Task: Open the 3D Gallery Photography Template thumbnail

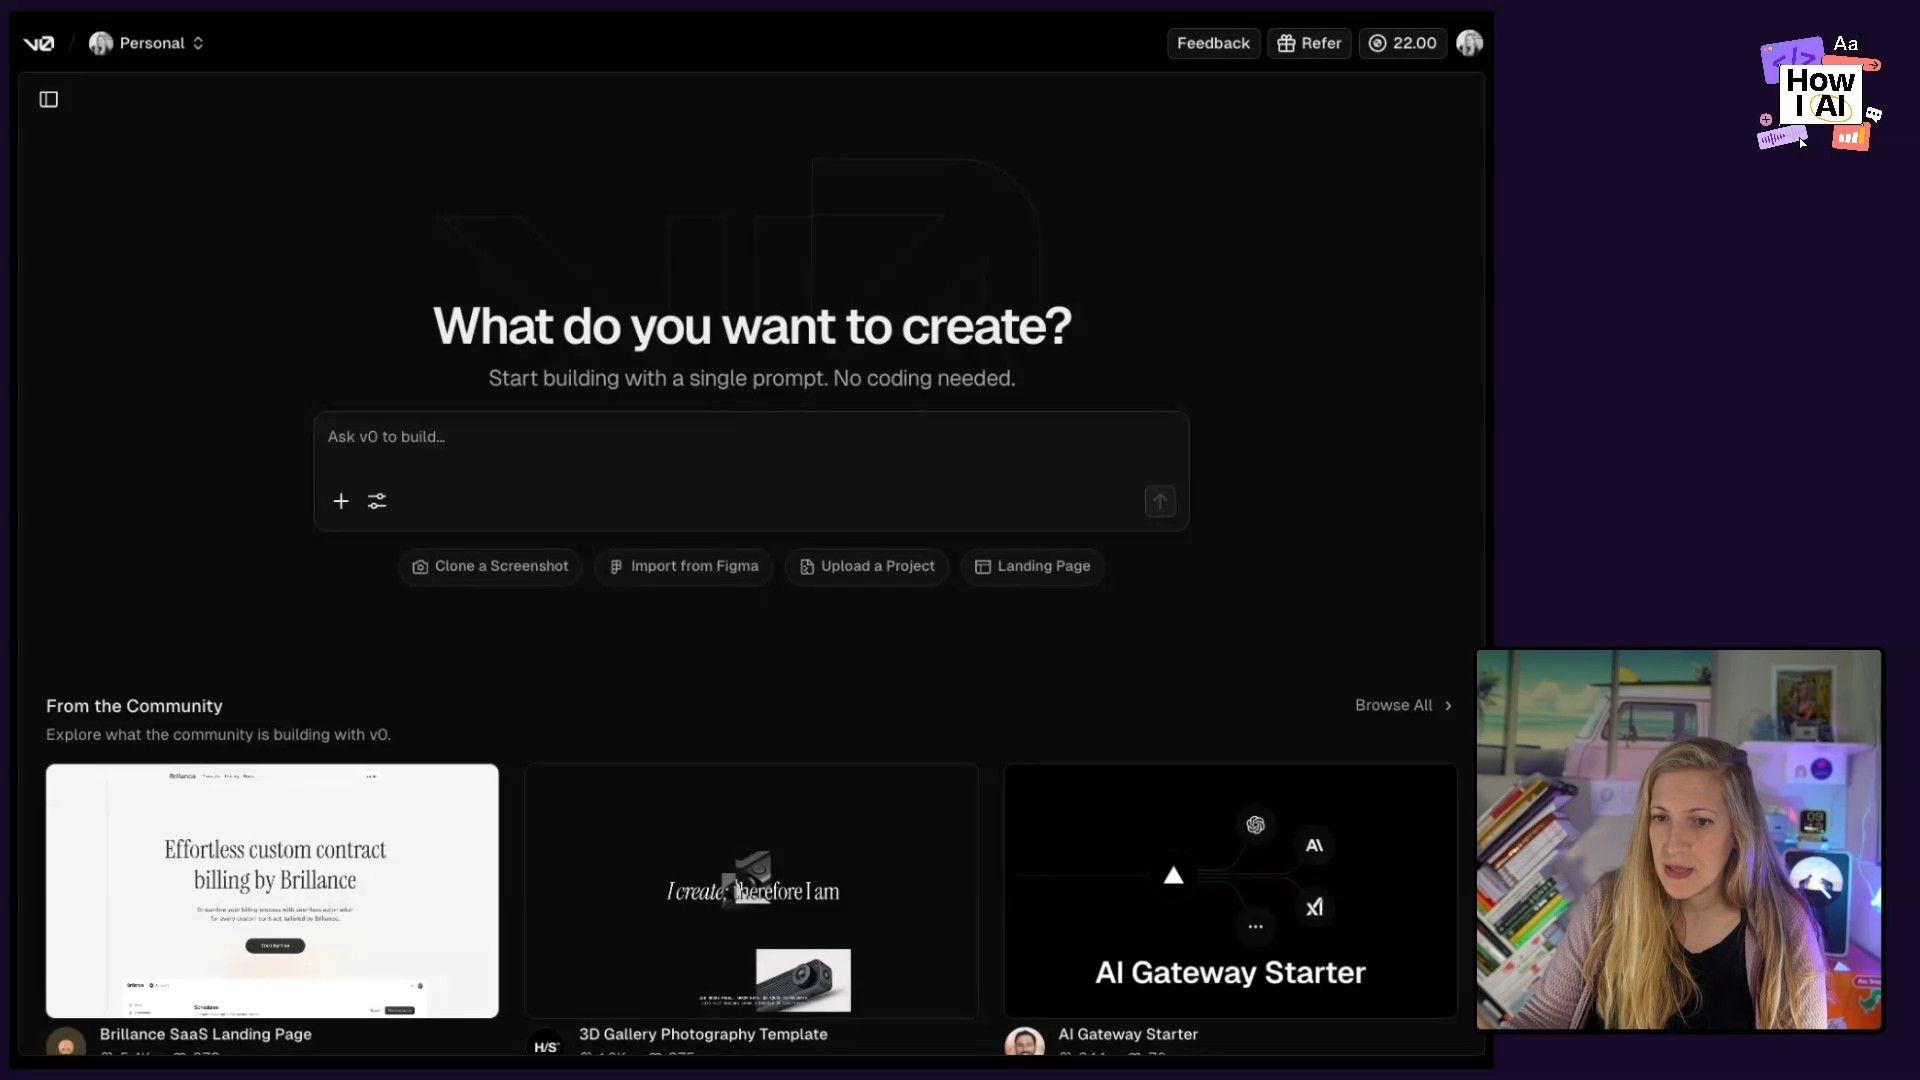Action: click(x=751, y=891)
